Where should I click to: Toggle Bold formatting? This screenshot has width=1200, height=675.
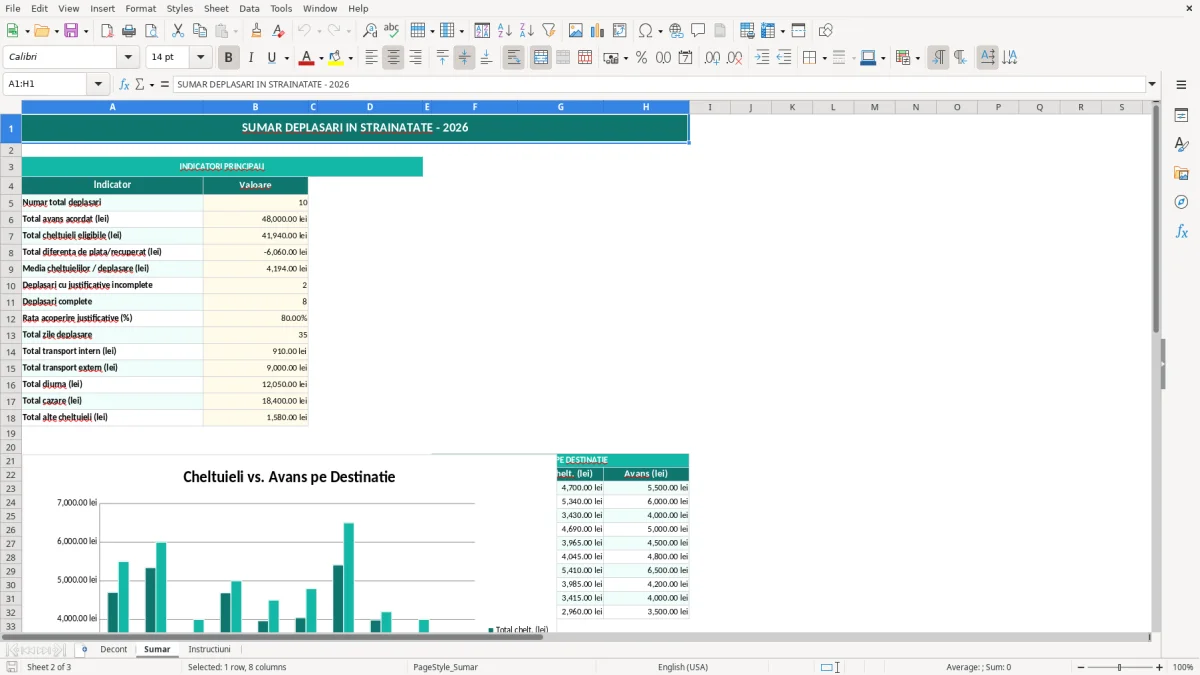229,58
